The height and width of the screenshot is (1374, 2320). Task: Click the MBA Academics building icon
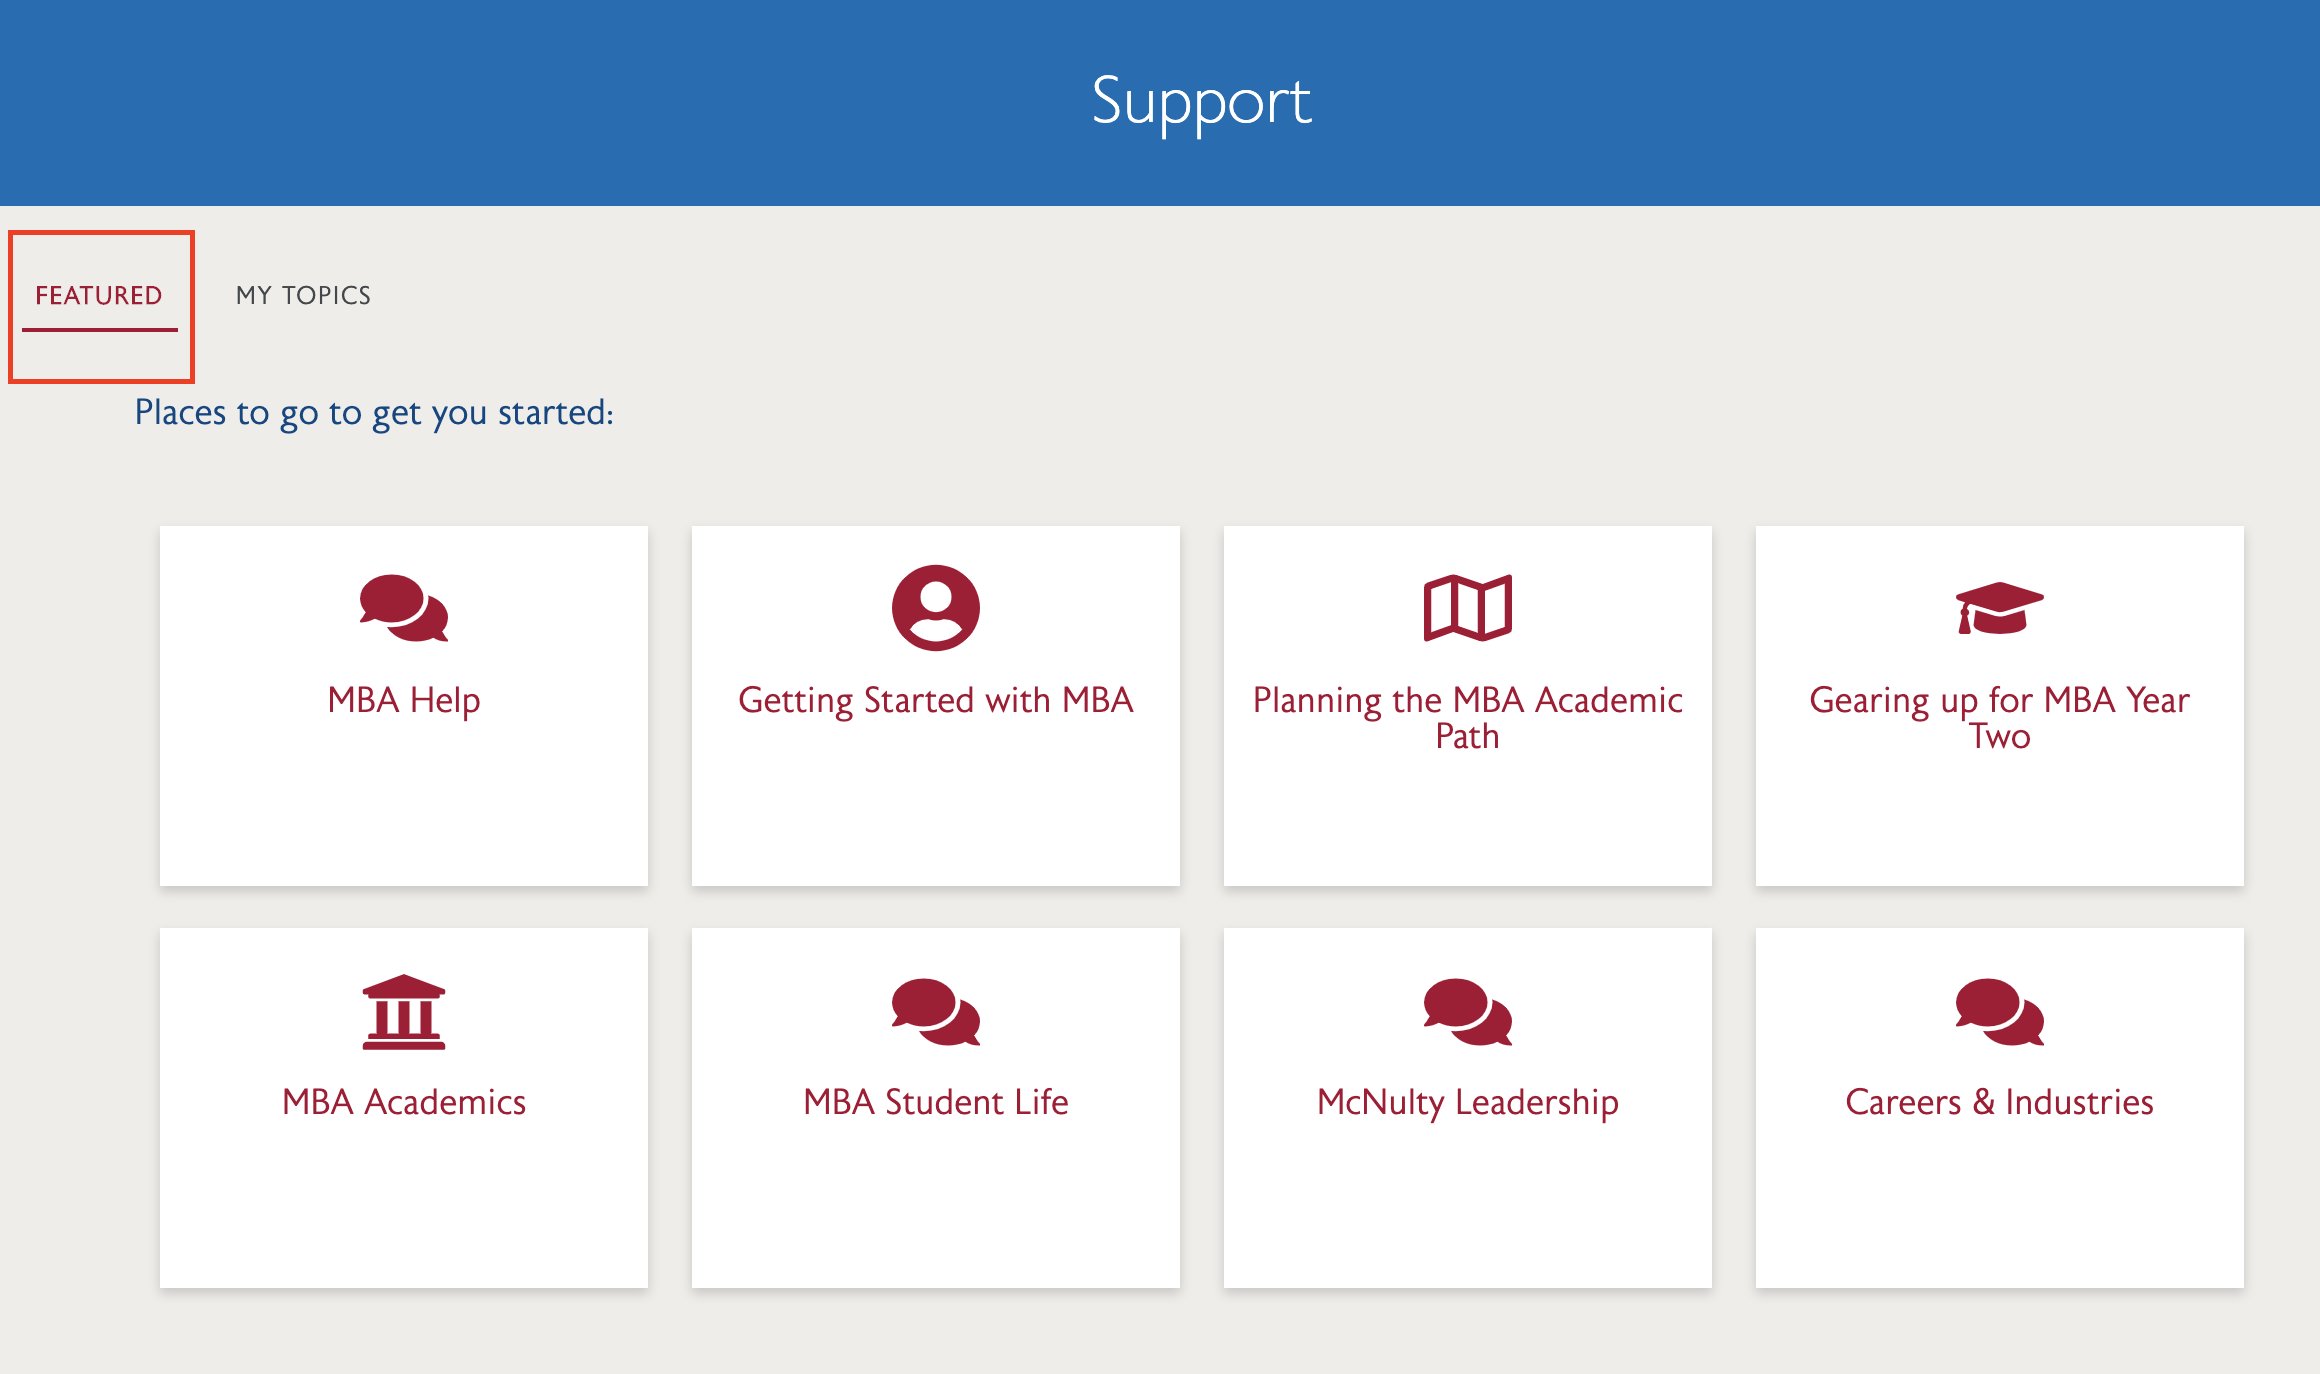[404, 1011]
